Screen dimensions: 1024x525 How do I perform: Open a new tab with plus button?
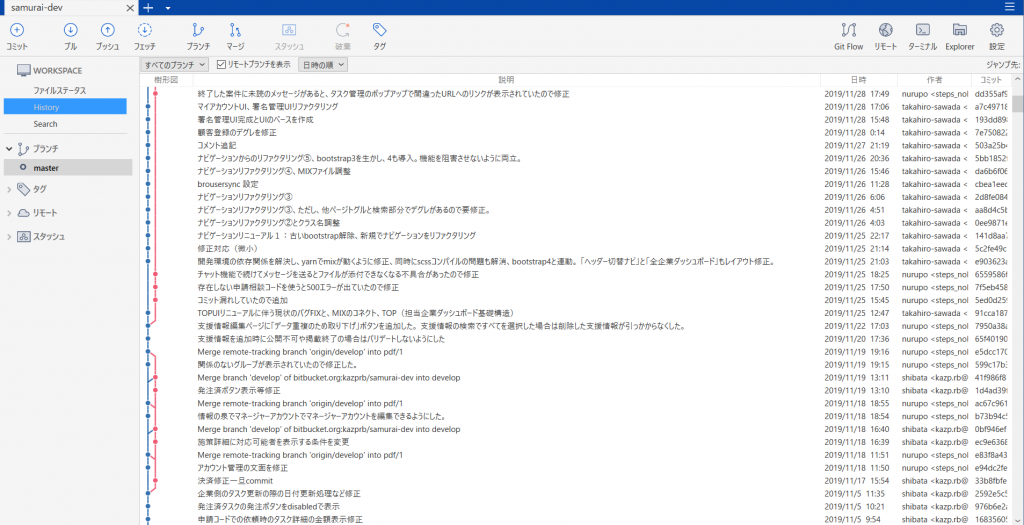click(x=148, y=7)
